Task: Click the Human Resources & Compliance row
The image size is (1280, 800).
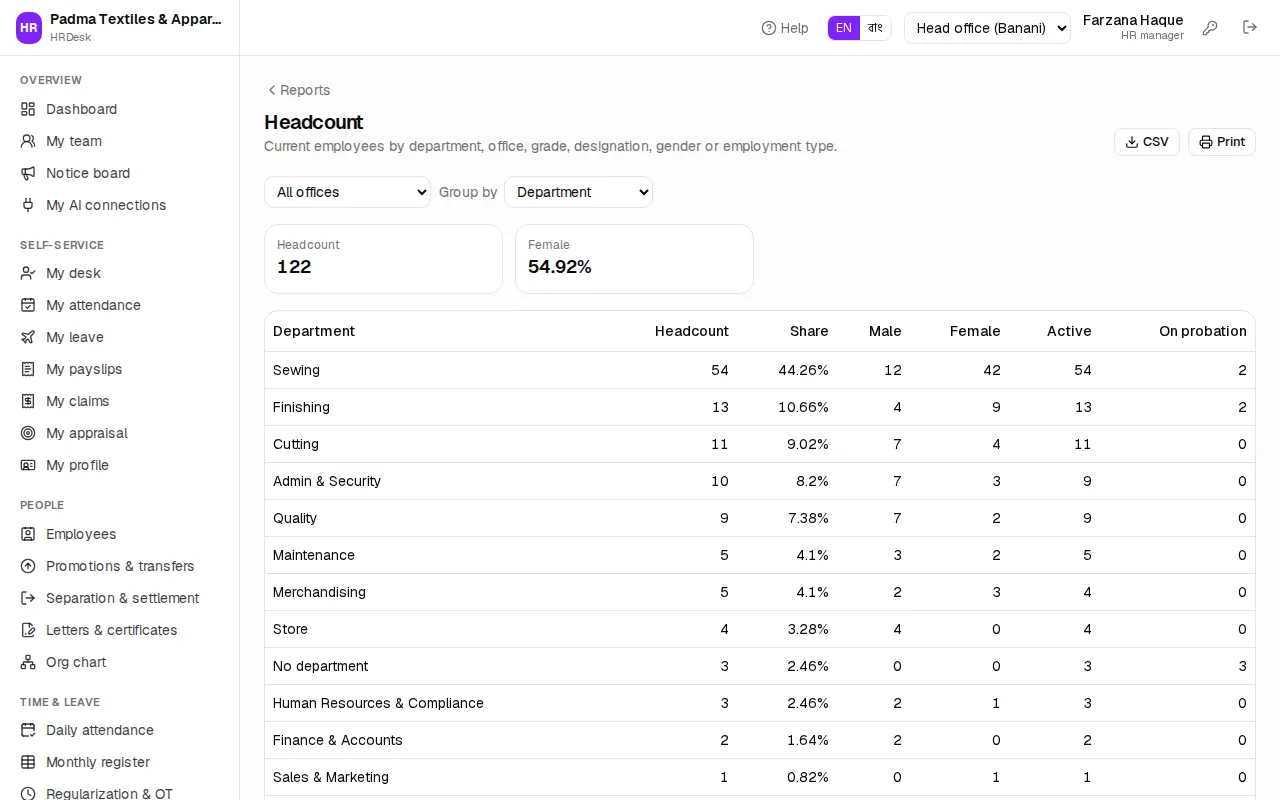Action: pyautogui.click(x=760, y=703)
